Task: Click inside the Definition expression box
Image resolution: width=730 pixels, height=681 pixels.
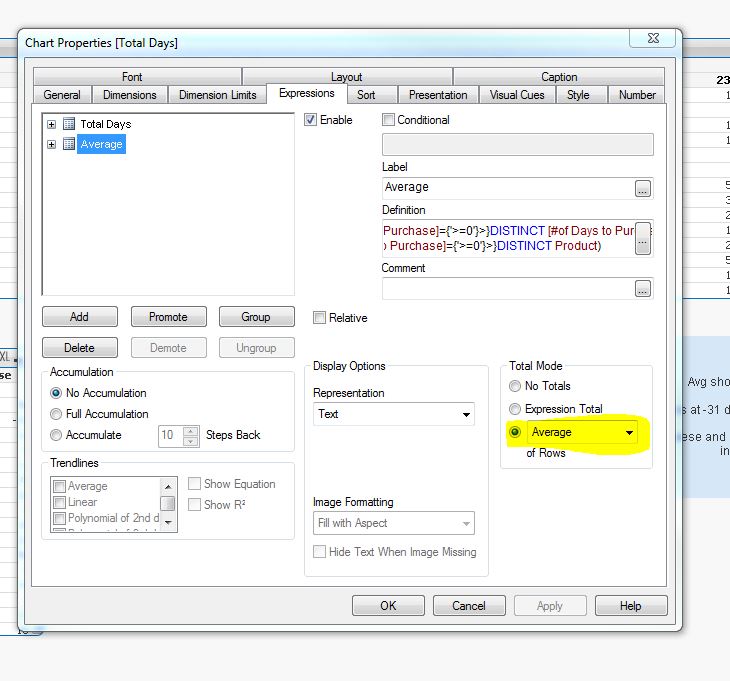Action: (x=508, y=238)
